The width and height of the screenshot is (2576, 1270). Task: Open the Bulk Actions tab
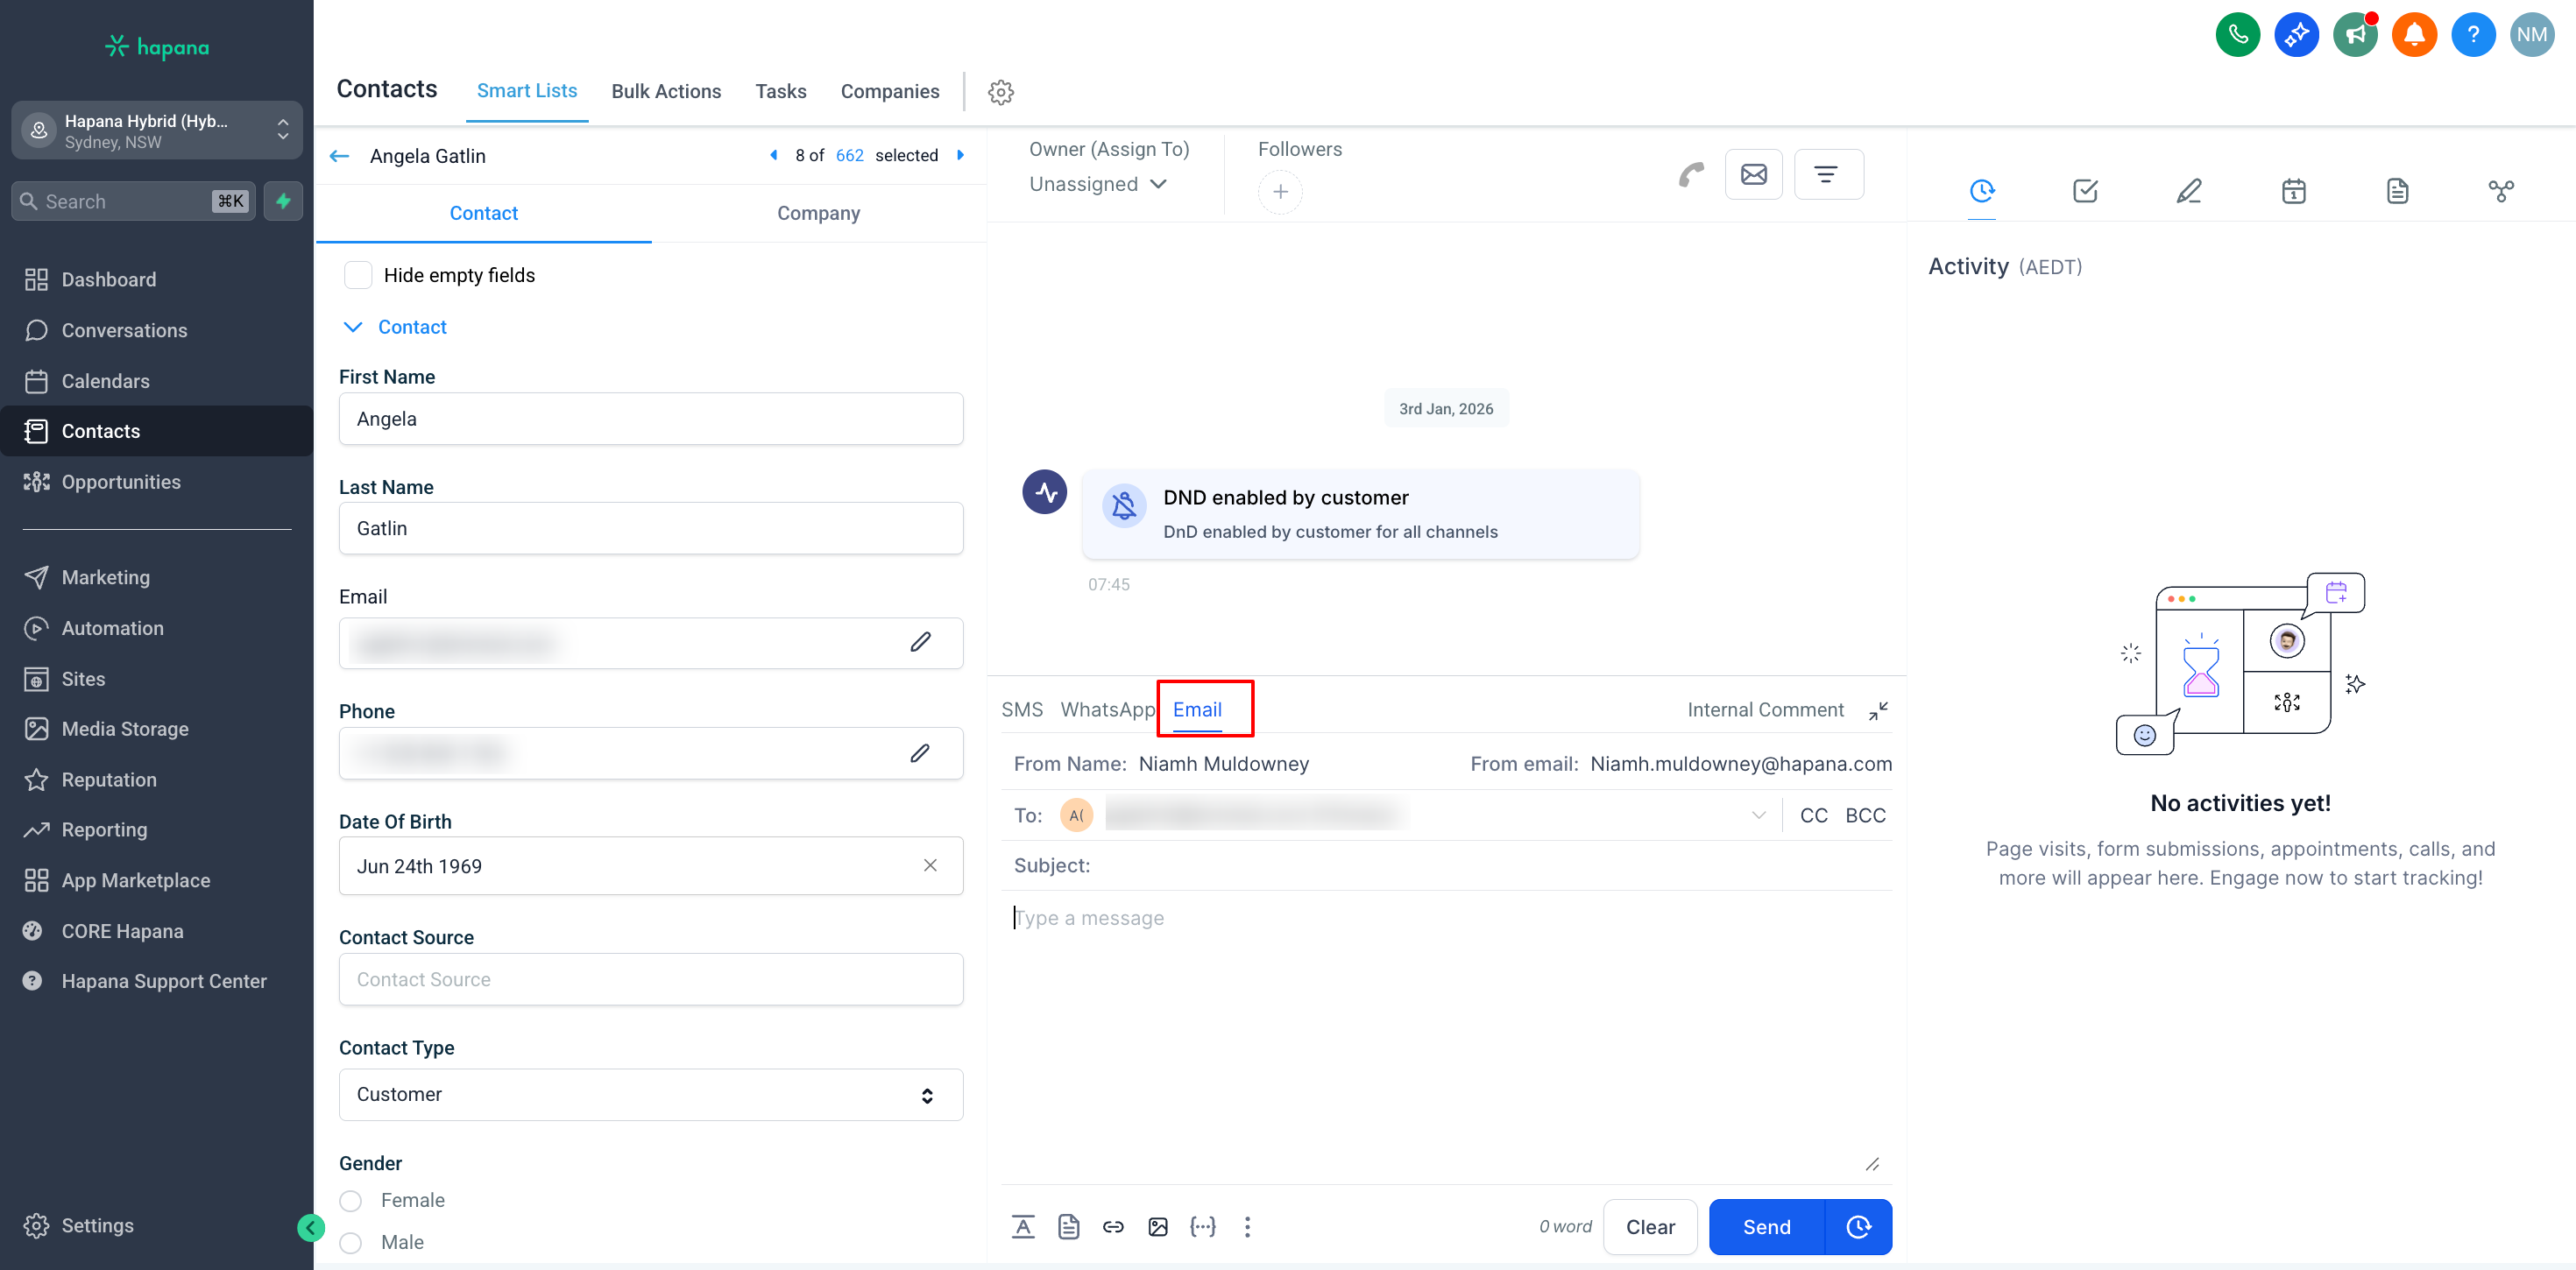pos(666,91)
